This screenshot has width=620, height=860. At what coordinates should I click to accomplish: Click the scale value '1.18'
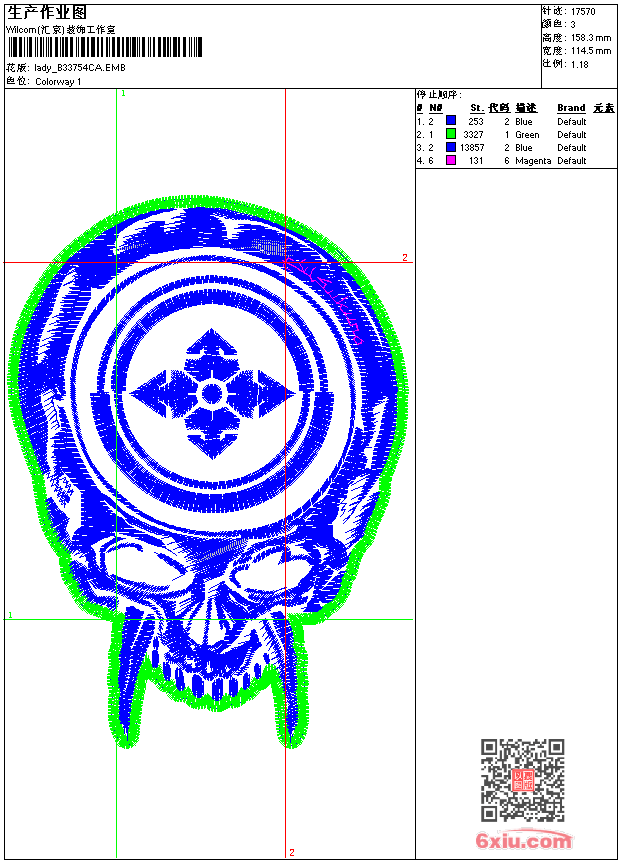579,65
